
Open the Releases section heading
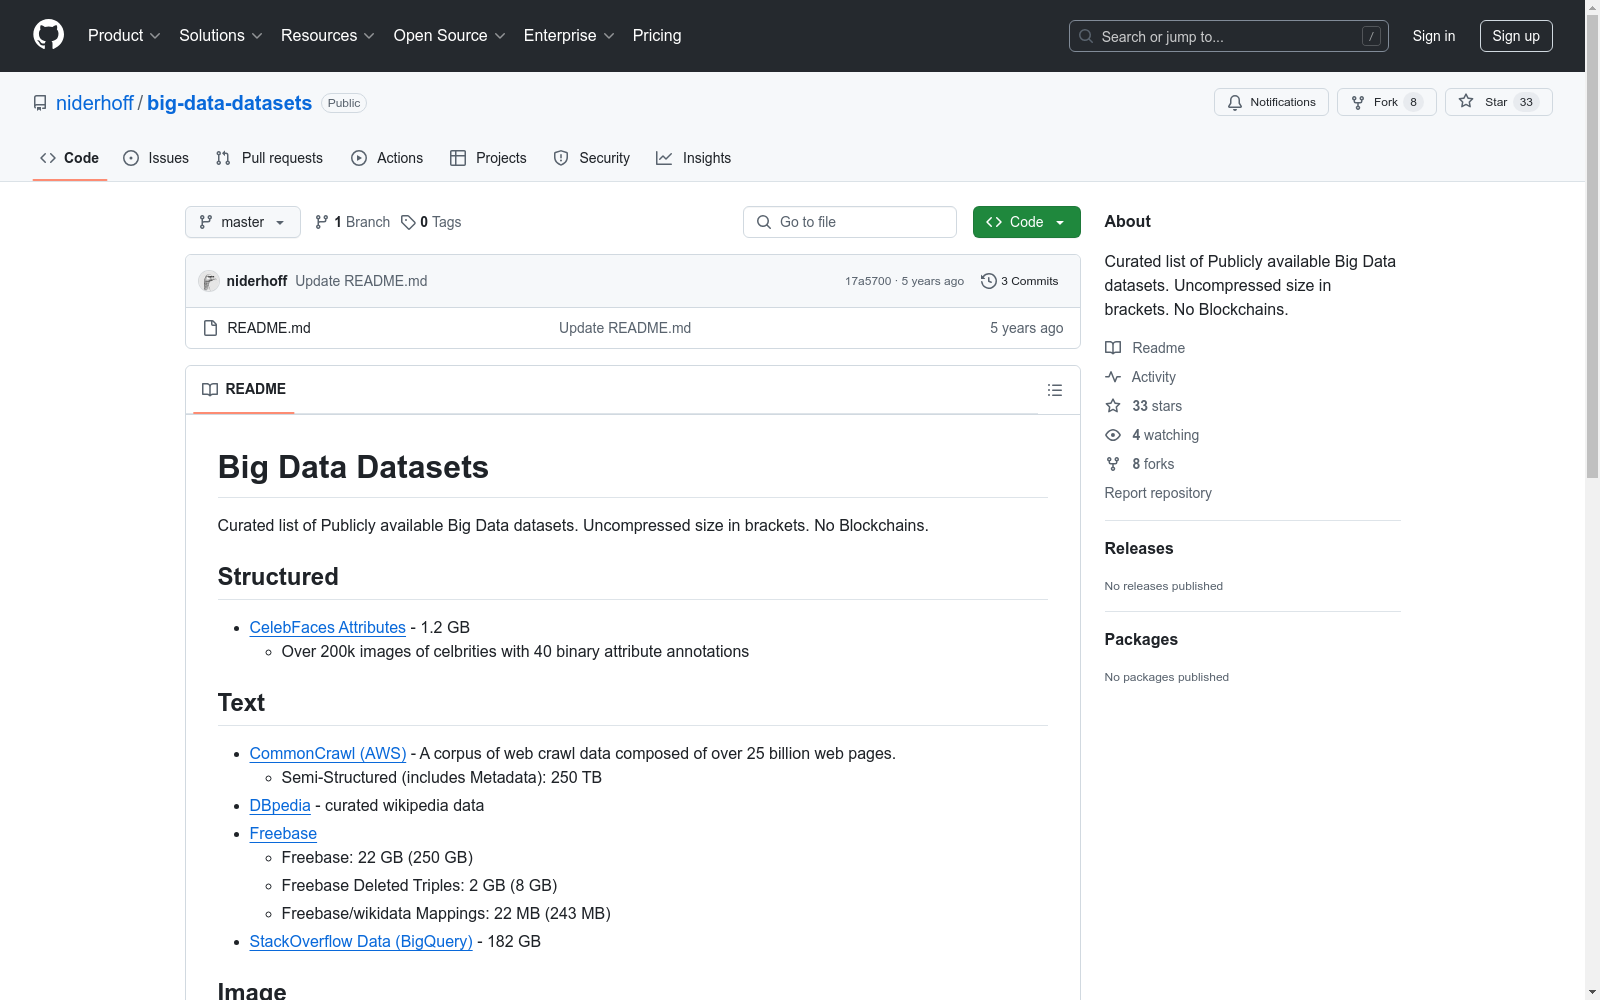(x=1139, y=548)
